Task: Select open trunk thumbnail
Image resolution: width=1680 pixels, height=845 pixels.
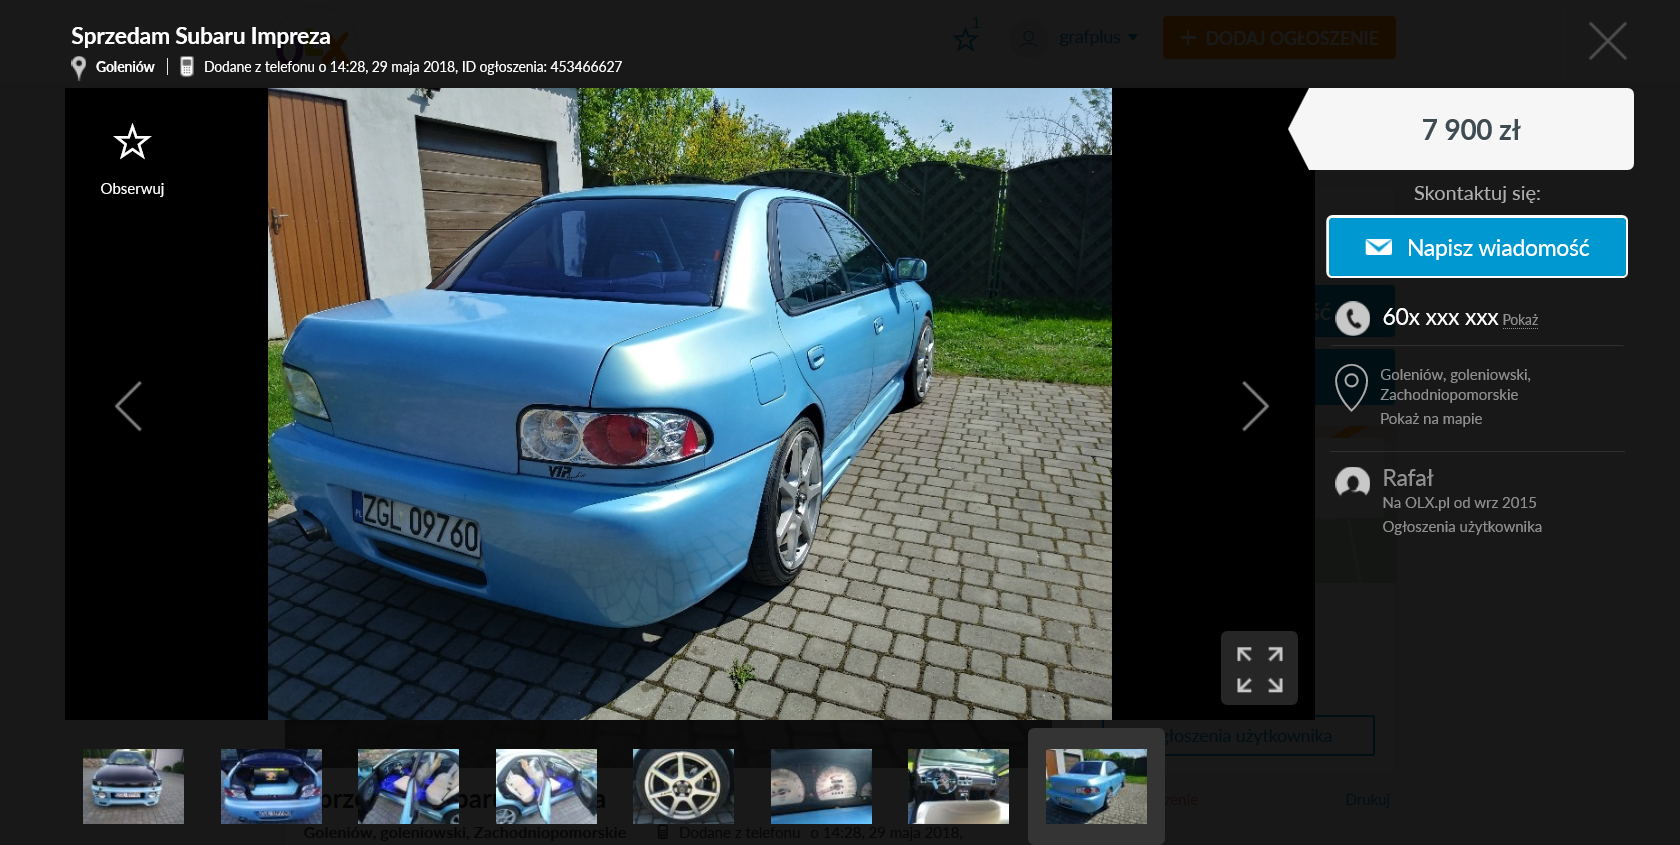Action: tap(271, 786)
